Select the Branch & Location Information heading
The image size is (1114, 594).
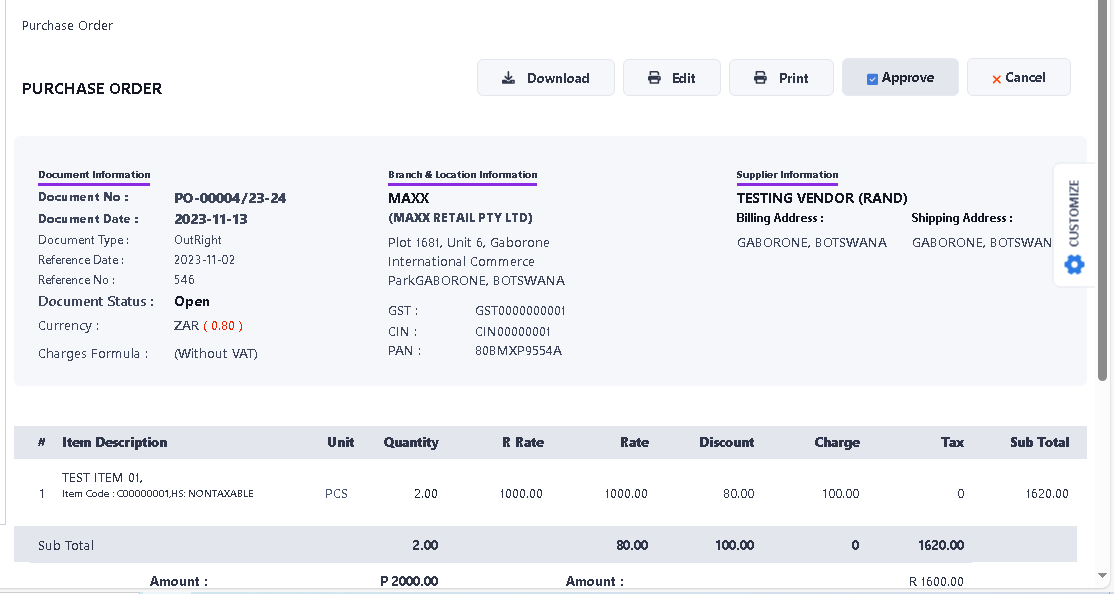click(462, 175)
